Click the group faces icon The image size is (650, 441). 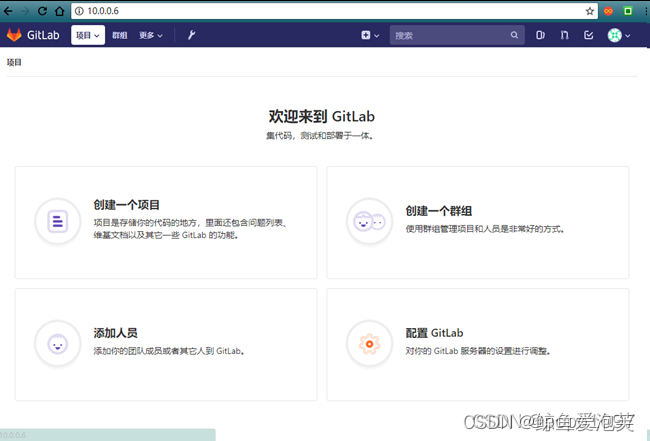click(369, 221)
